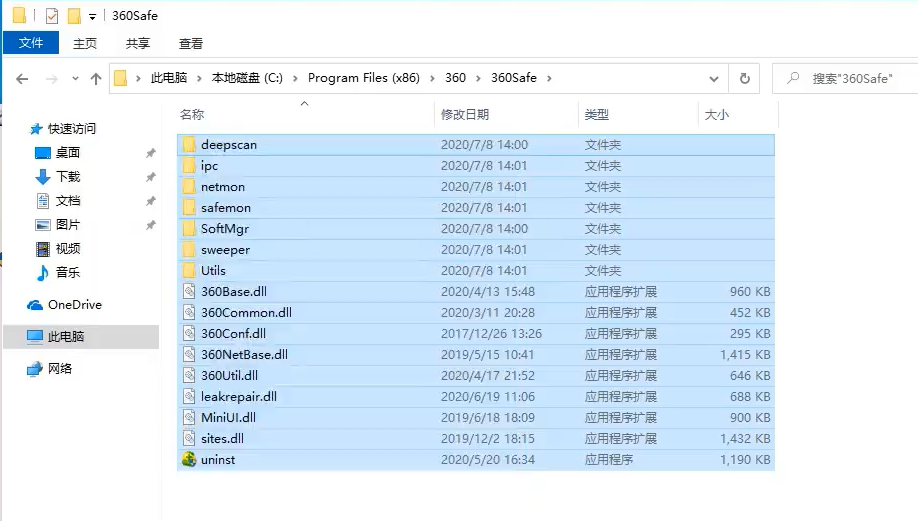Select the ipc folder icon
918x521 pixels.
[x=189, y=166]
